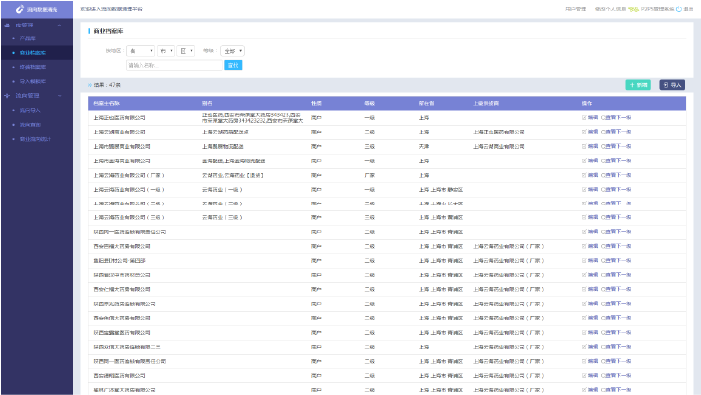
Task: Click the 别名 column header
Action: tap(207, 103)
